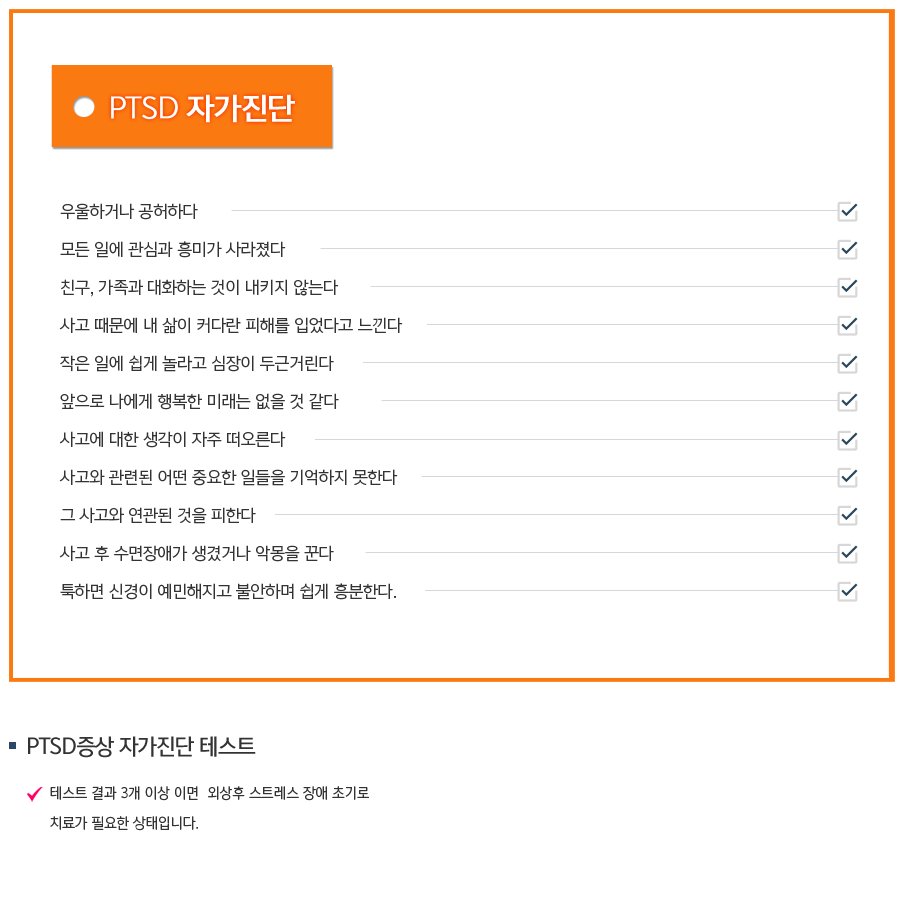The image size is (900, 900).
Task: Check the 툭하면 신경이 예민해지고 불안하며 쉽게 흥분한다 box
Action: (x=847, y=591)
